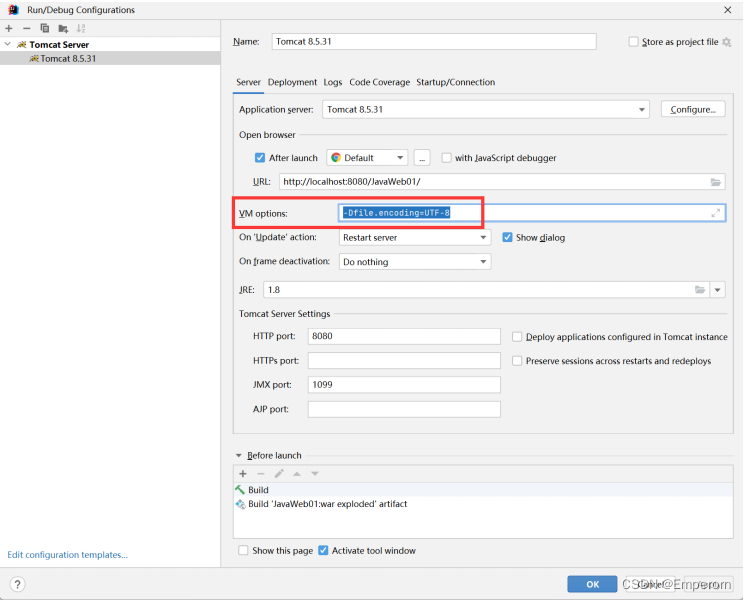746x601 pixels.
Task: Switch to the Server tab
Action: point(248,82)
